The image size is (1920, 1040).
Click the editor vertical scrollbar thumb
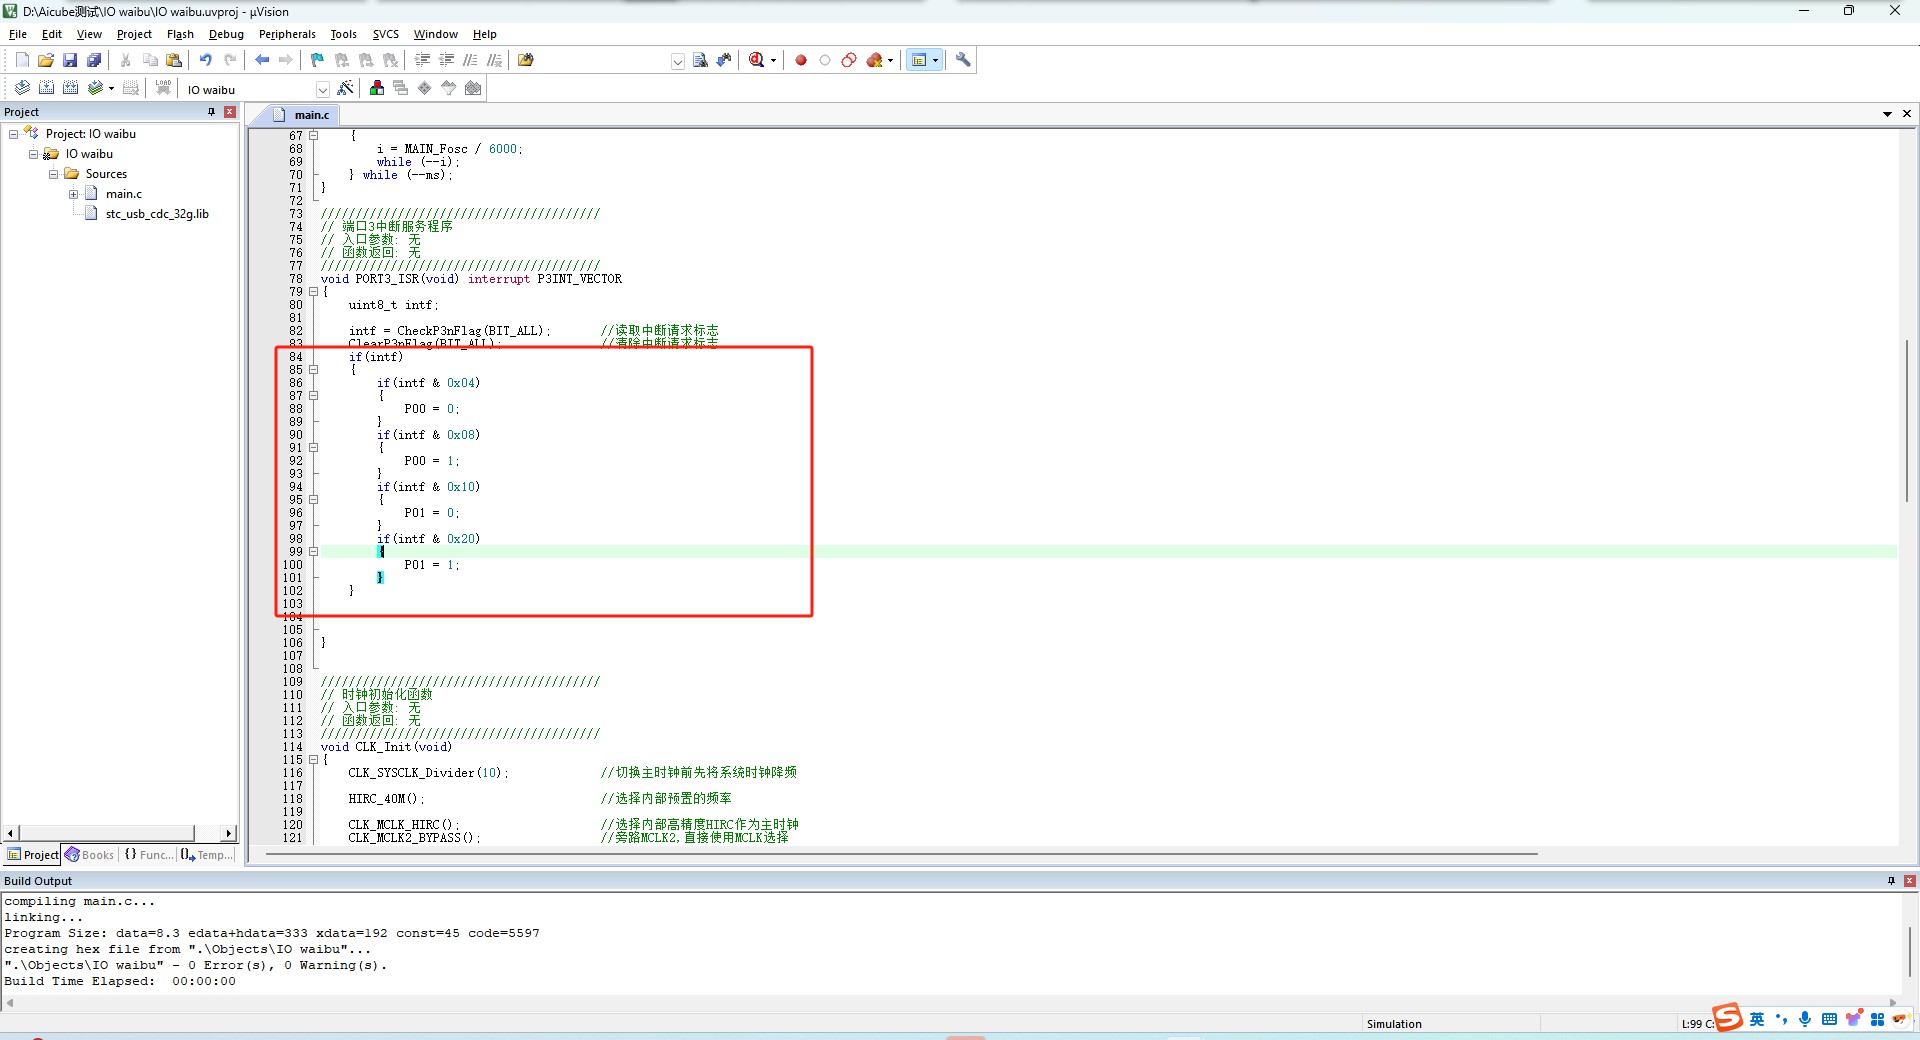click(1907, 420)
